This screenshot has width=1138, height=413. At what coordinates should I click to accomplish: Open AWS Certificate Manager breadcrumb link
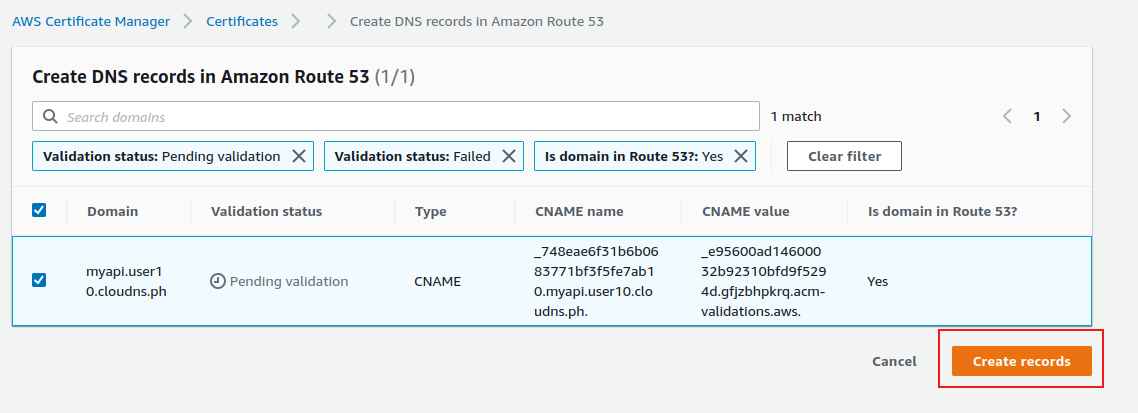[x=91, y=21]
